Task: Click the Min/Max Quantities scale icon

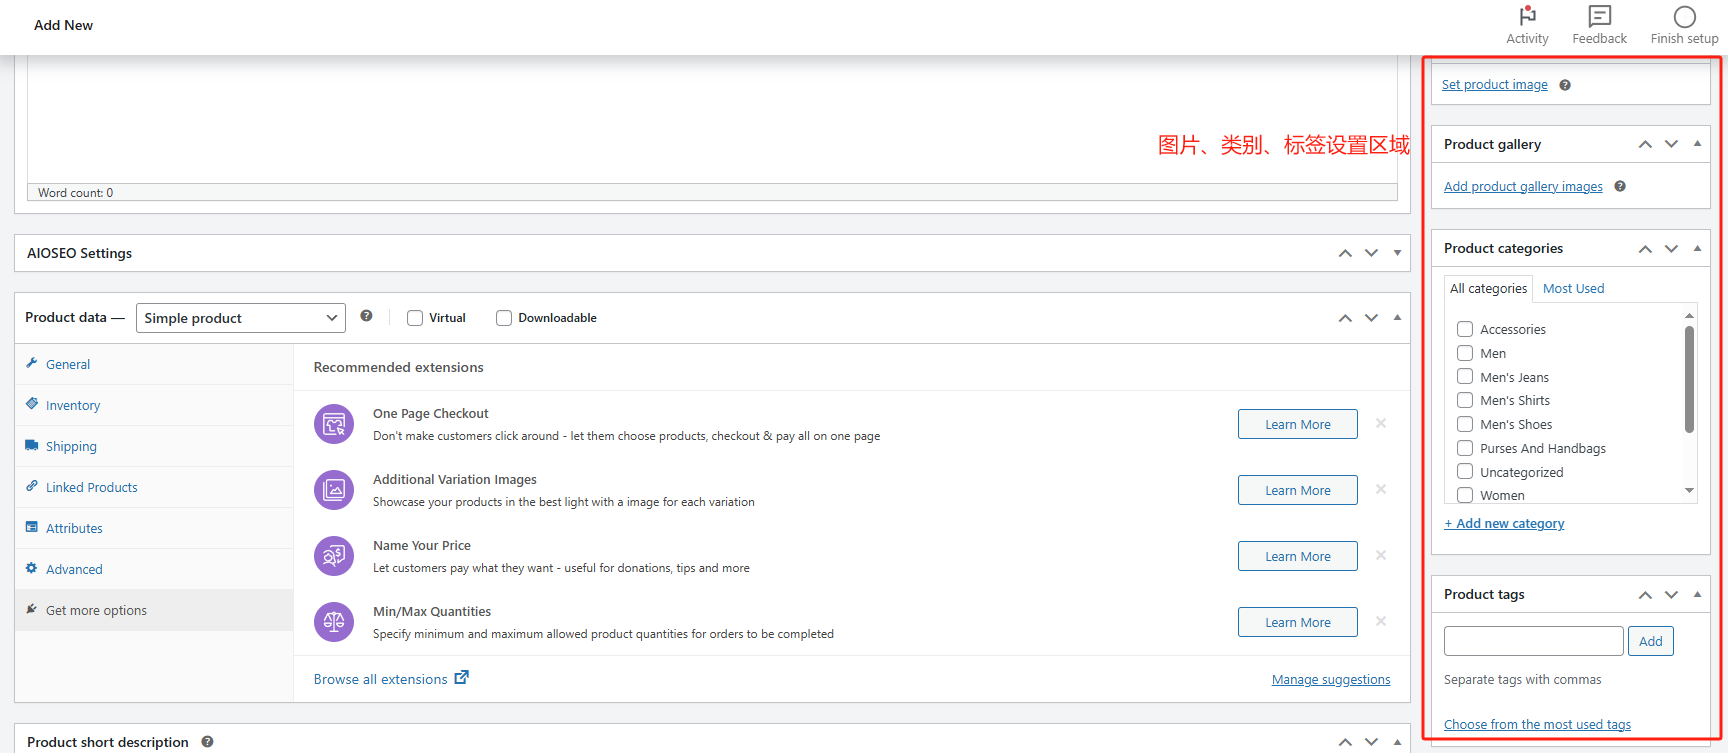Action: pyautogui.click(x=334, y=622)
